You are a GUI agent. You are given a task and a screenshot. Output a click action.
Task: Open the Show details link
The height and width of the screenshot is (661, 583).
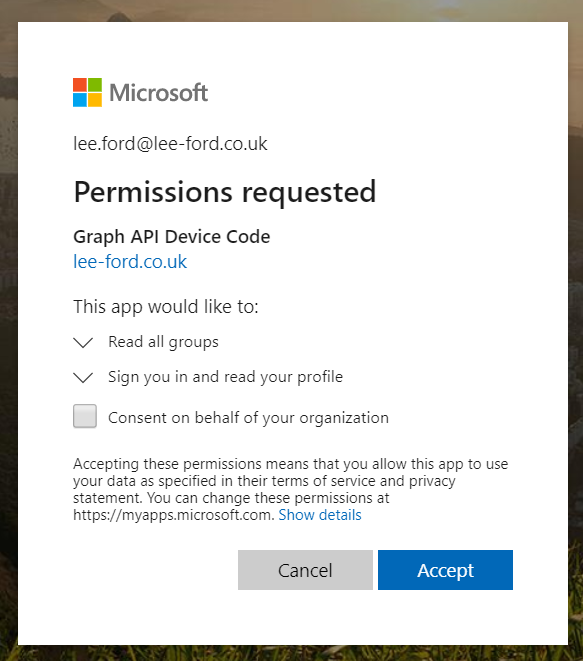[x=320, y=515]
